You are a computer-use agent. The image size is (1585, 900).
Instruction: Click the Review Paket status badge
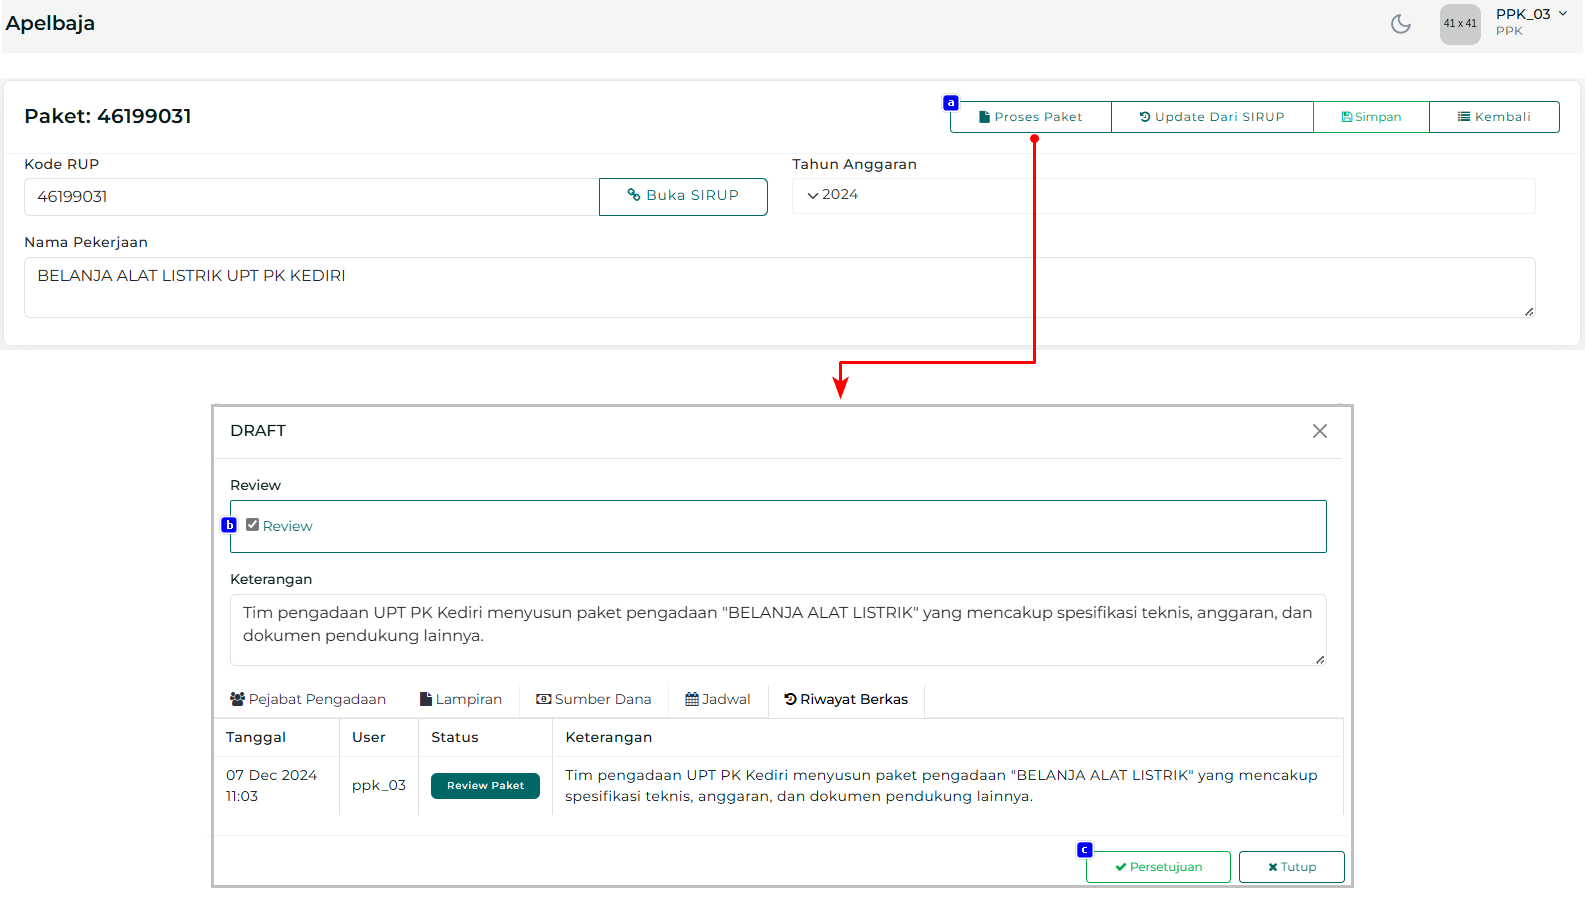(x=485, y=786)
